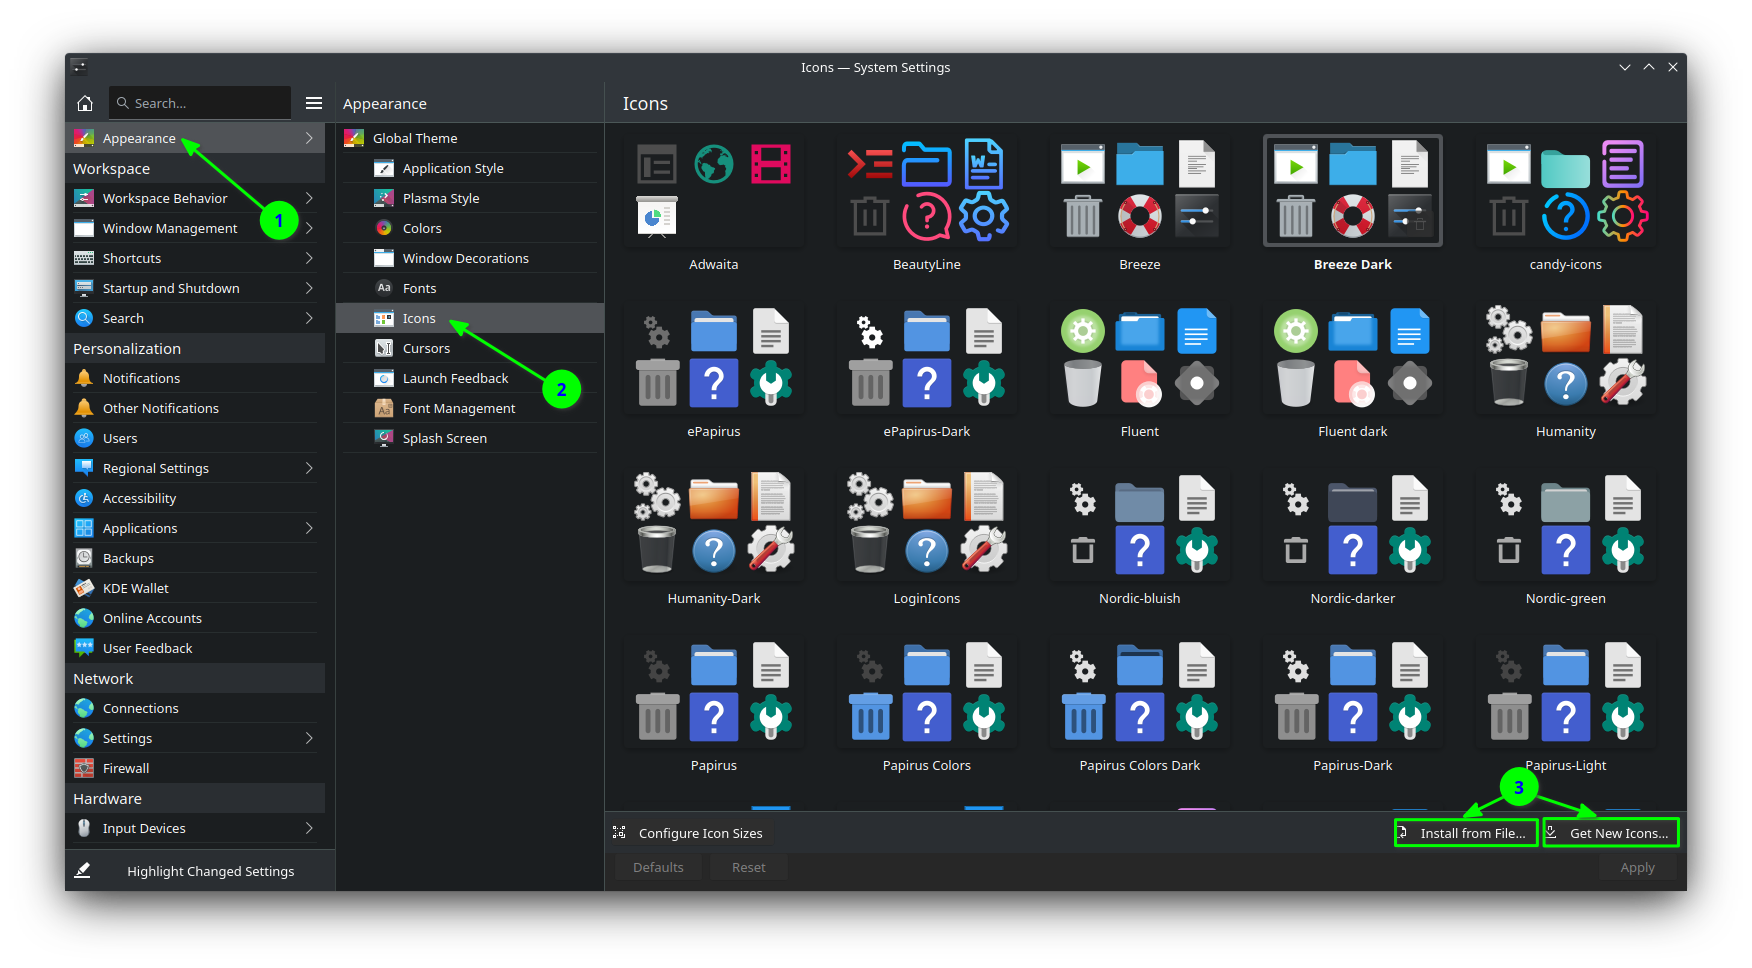
Task: Expand the Applications chevron
Action: coord(309,528)
